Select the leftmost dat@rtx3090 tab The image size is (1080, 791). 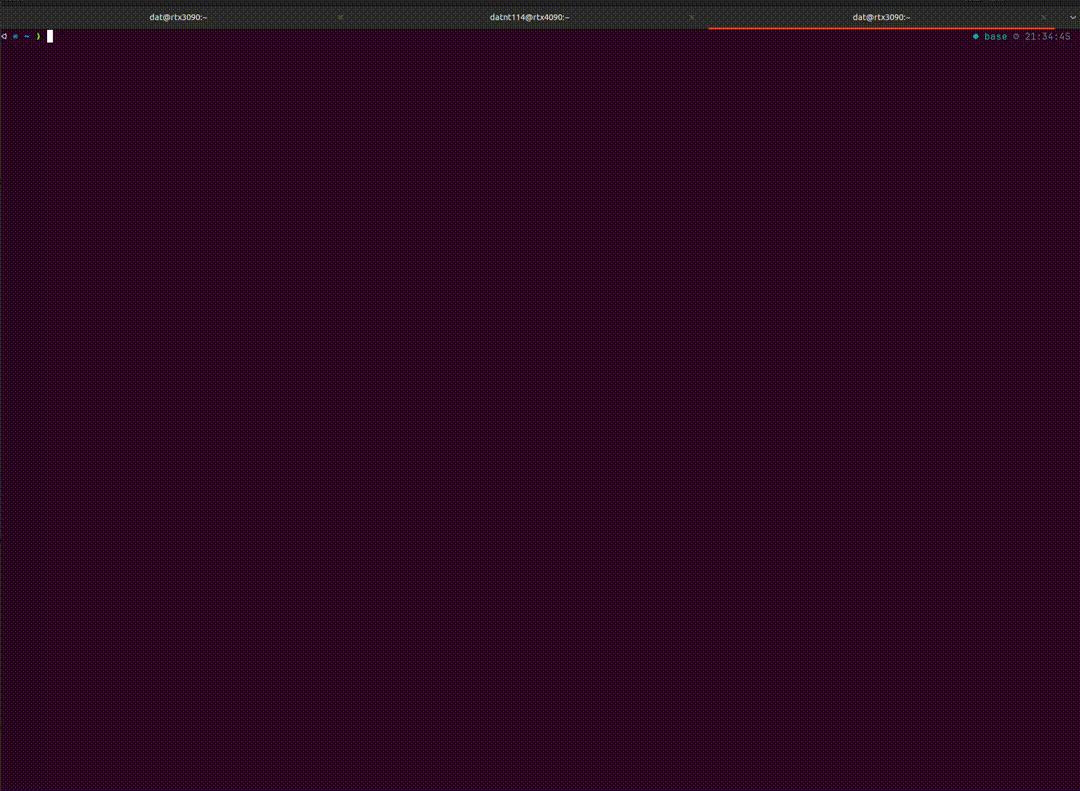click(x=177, y=17)
